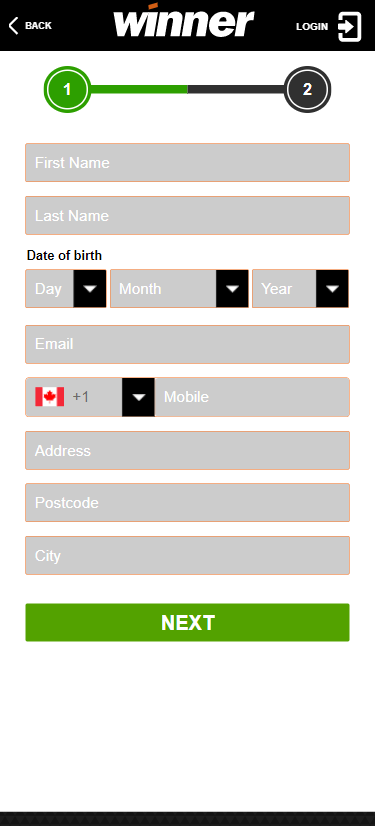The image size is (375, 826).
Task: Focus the Mobile number field
Action: pos(252,397)
